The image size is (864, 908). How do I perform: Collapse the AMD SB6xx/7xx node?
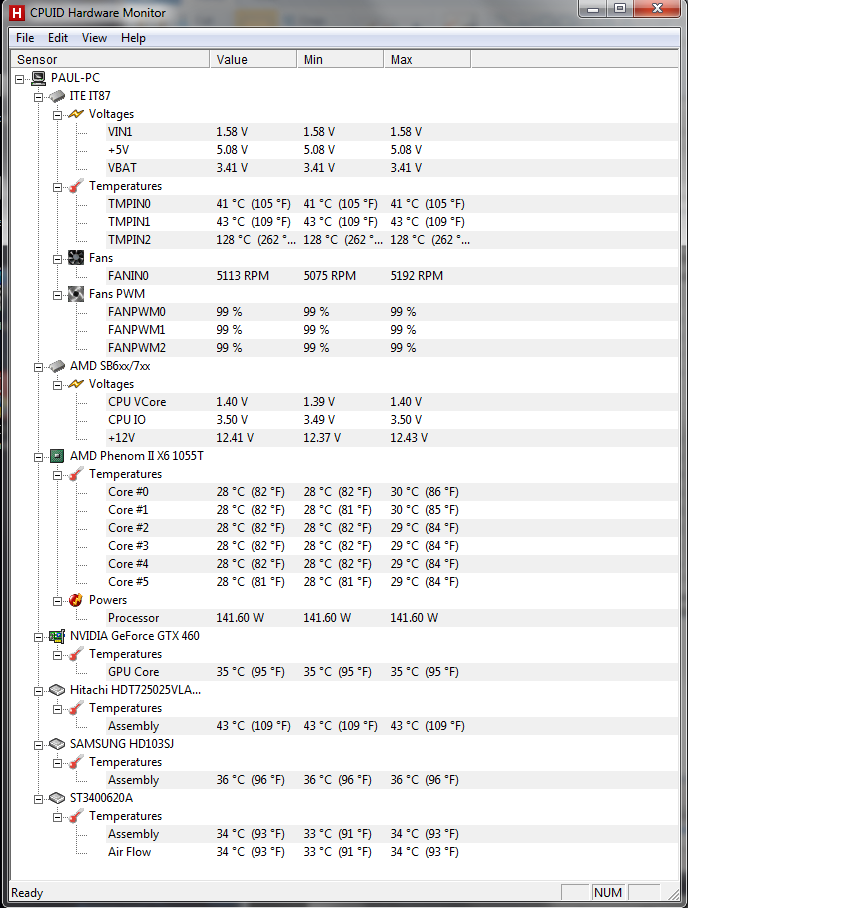(x=38, y=367)
